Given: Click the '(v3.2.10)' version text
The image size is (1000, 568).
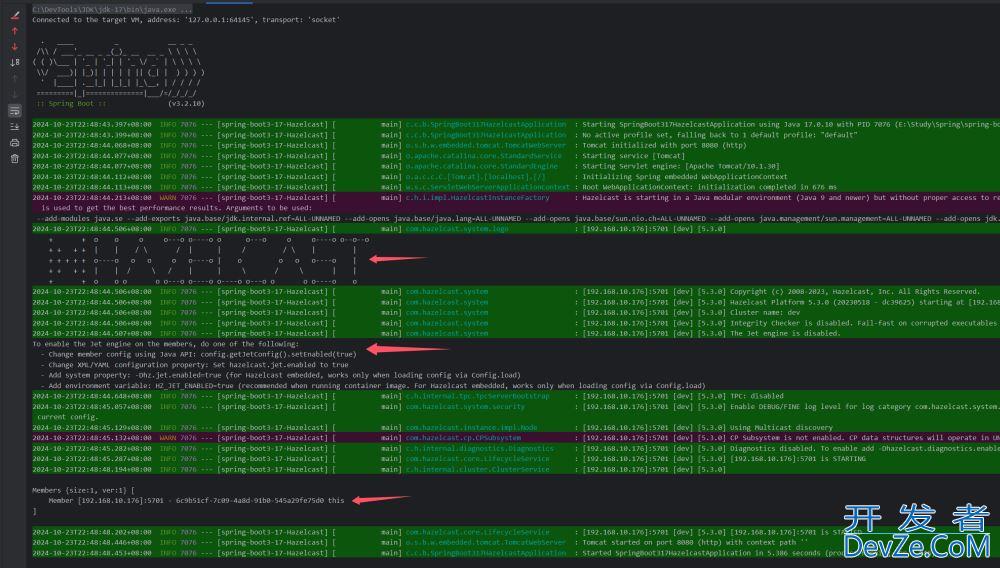Looking at the screenshot, I should click(186, 103).
